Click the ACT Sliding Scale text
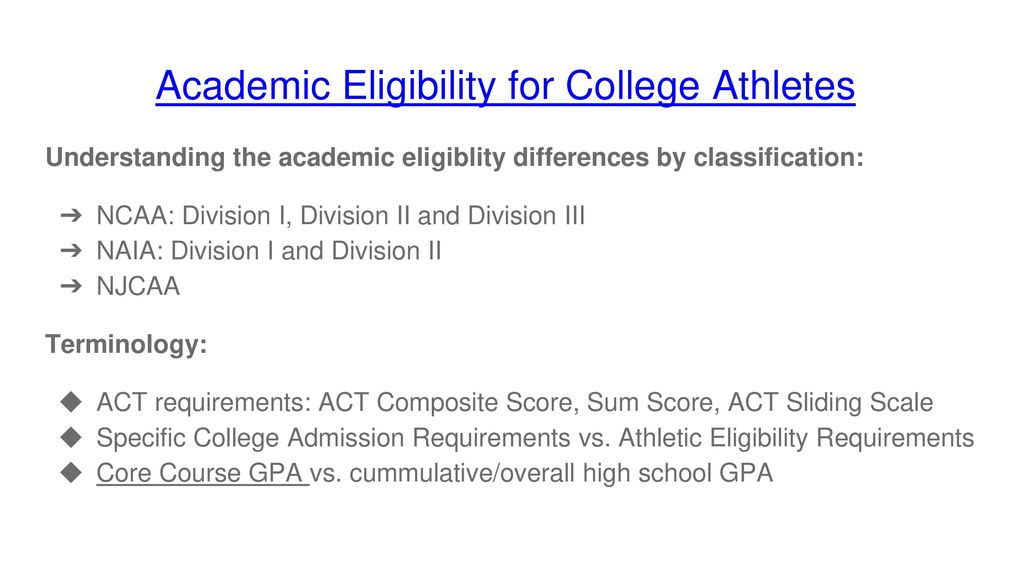The image size is (1024, 576). point(830,402)
